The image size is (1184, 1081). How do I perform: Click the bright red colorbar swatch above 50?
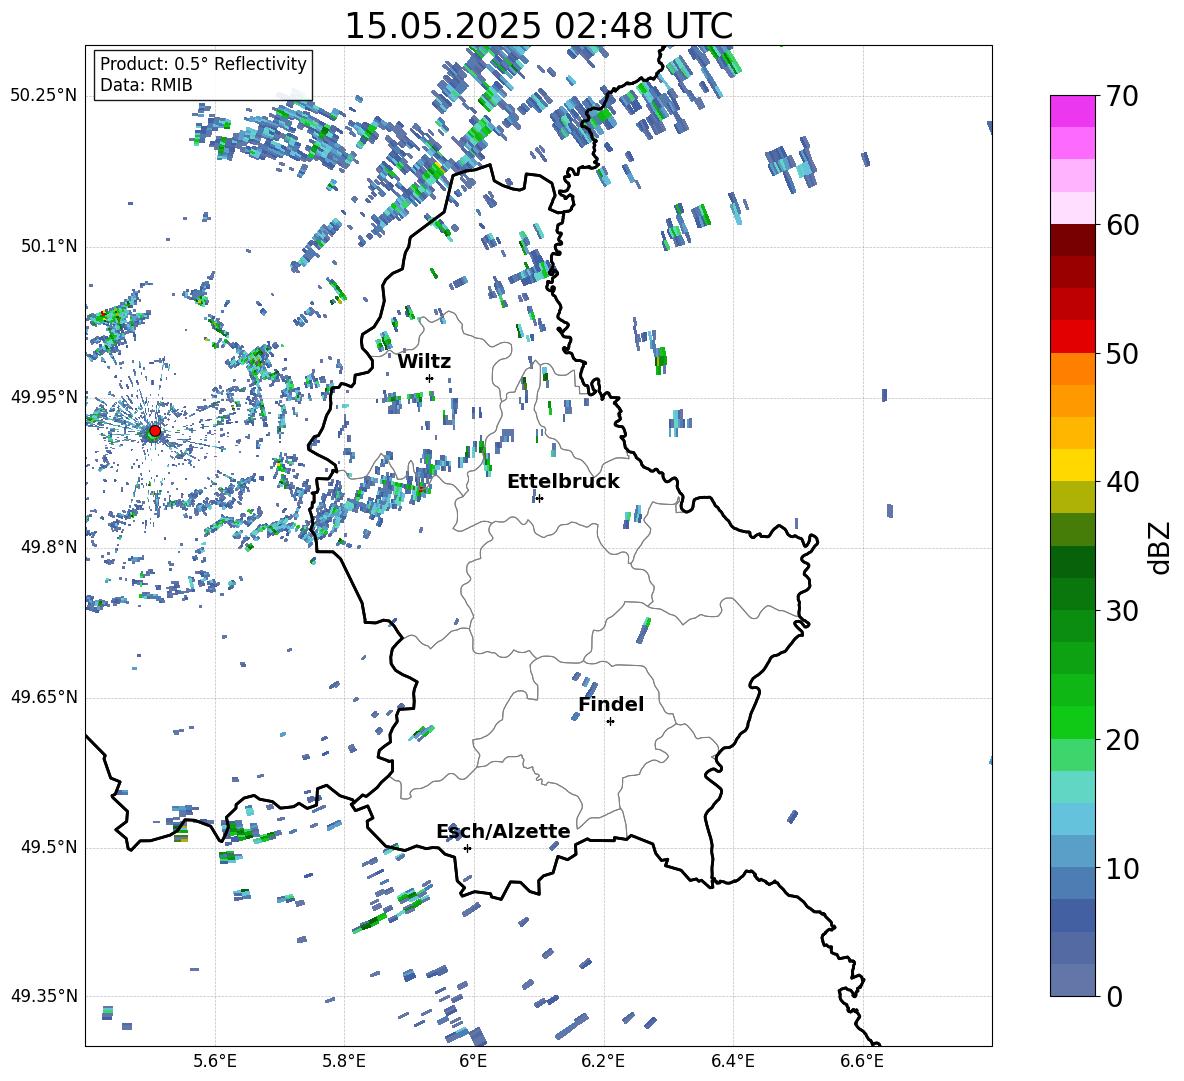(x=1073, y=337)
